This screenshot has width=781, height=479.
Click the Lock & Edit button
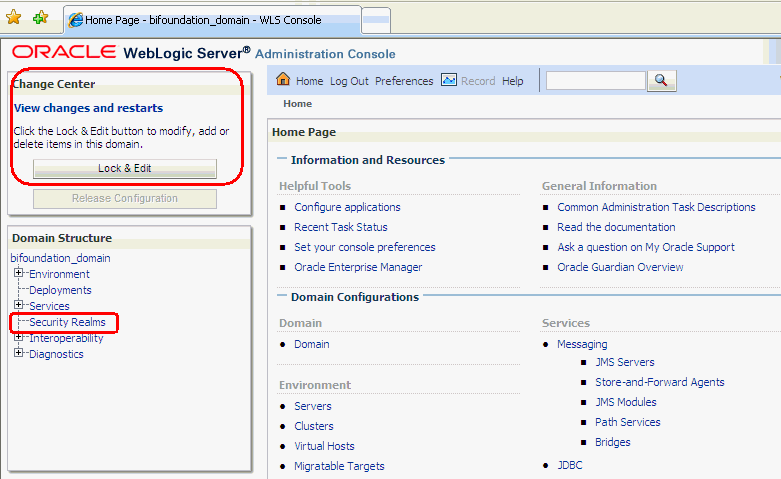[125, 168]
